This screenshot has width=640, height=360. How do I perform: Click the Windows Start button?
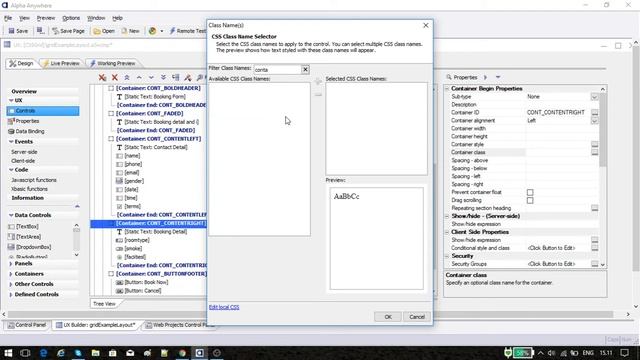click(8, 353)
